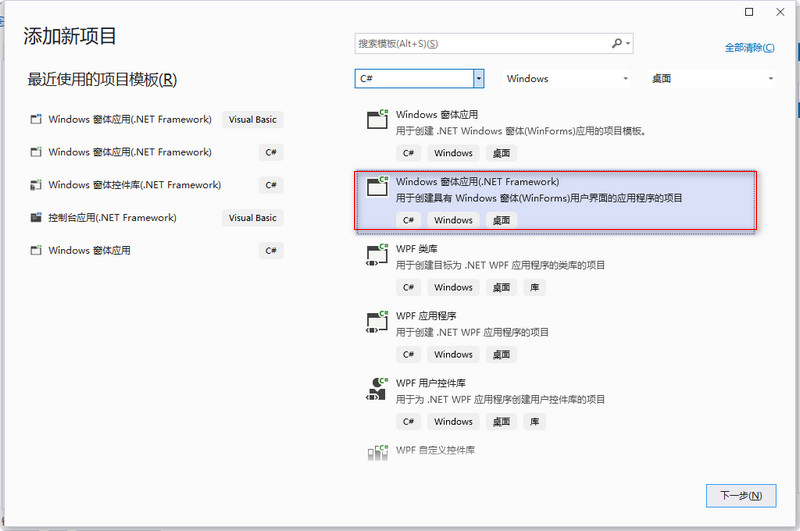Maximize the 添加新项目 dialog window
The width and height of the screenshot is (800, 531).
(749, 12)
